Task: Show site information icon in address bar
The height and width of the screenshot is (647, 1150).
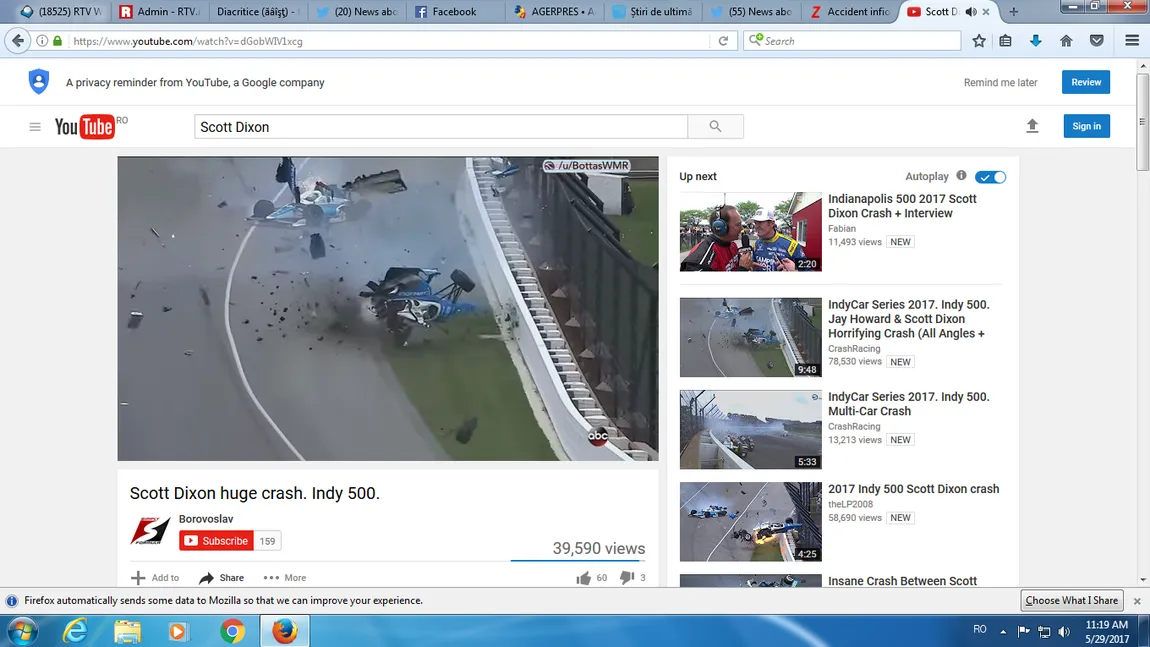Action: tap(42, 41)
